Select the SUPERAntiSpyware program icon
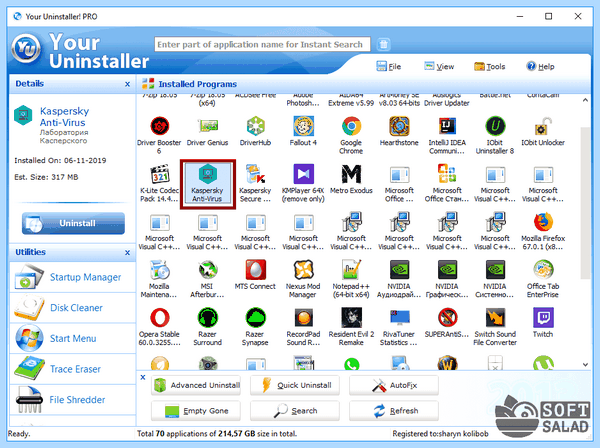Viewport: 600px width, 448px height. click(447, 318)
